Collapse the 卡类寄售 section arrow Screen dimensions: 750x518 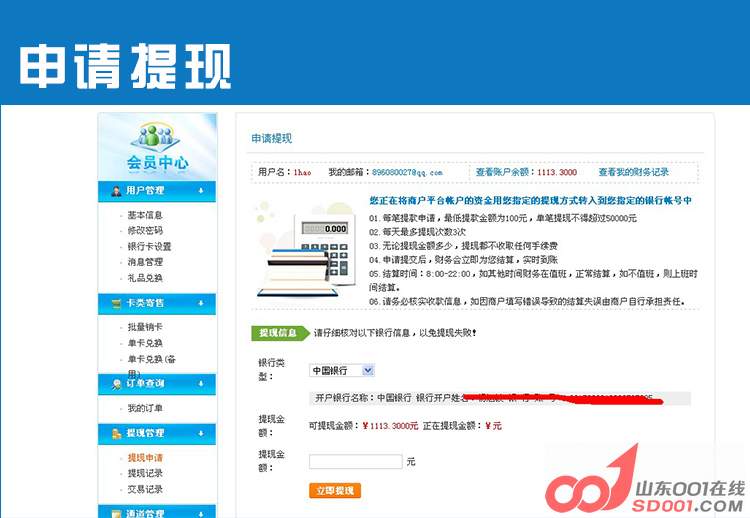coord(201,303)
